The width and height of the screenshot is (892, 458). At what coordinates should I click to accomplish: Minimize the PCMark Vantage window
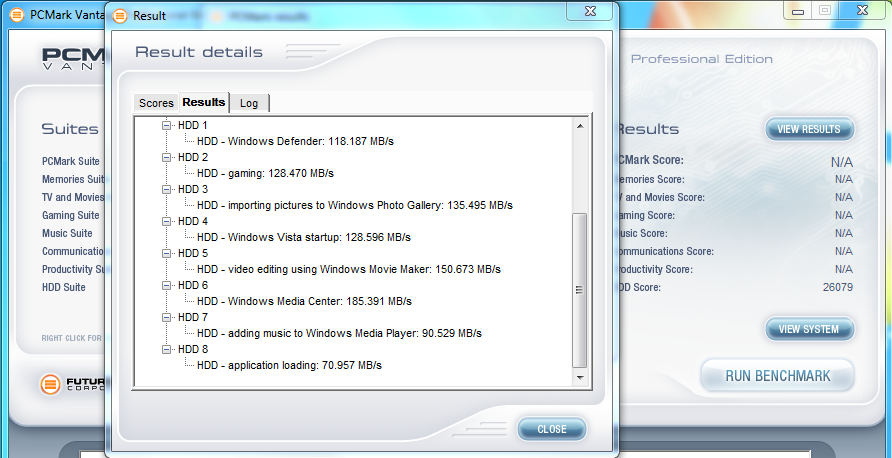[x=798, y=10]
